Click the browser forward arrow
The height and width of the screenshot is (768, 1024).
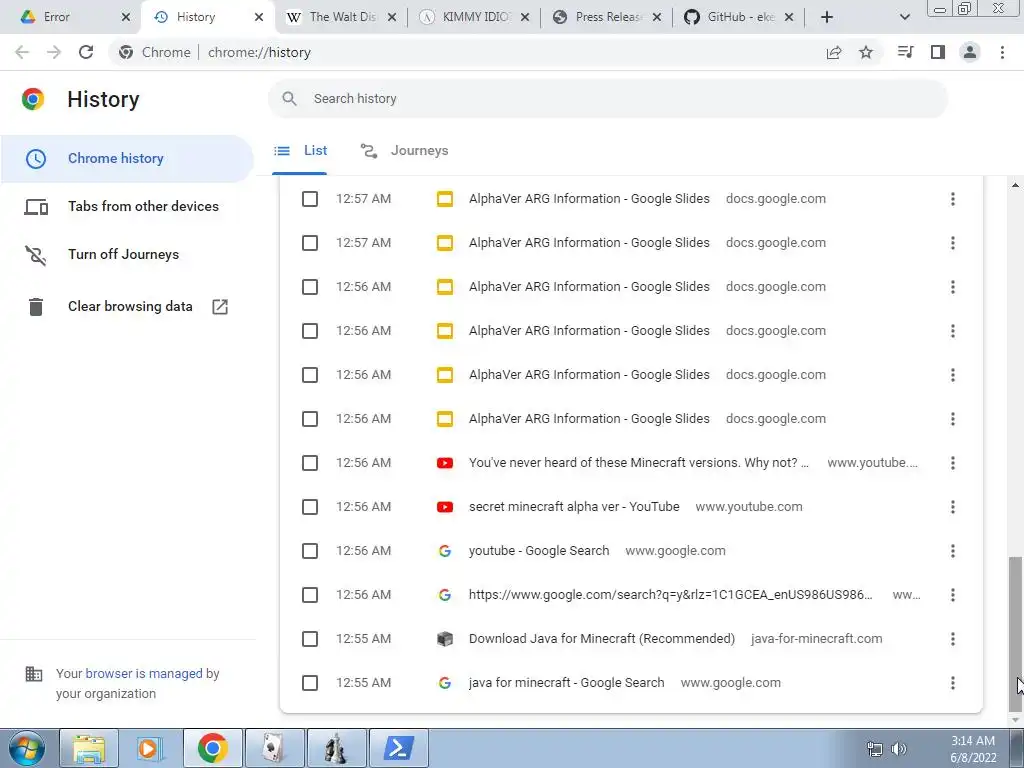tap(54, 52)
